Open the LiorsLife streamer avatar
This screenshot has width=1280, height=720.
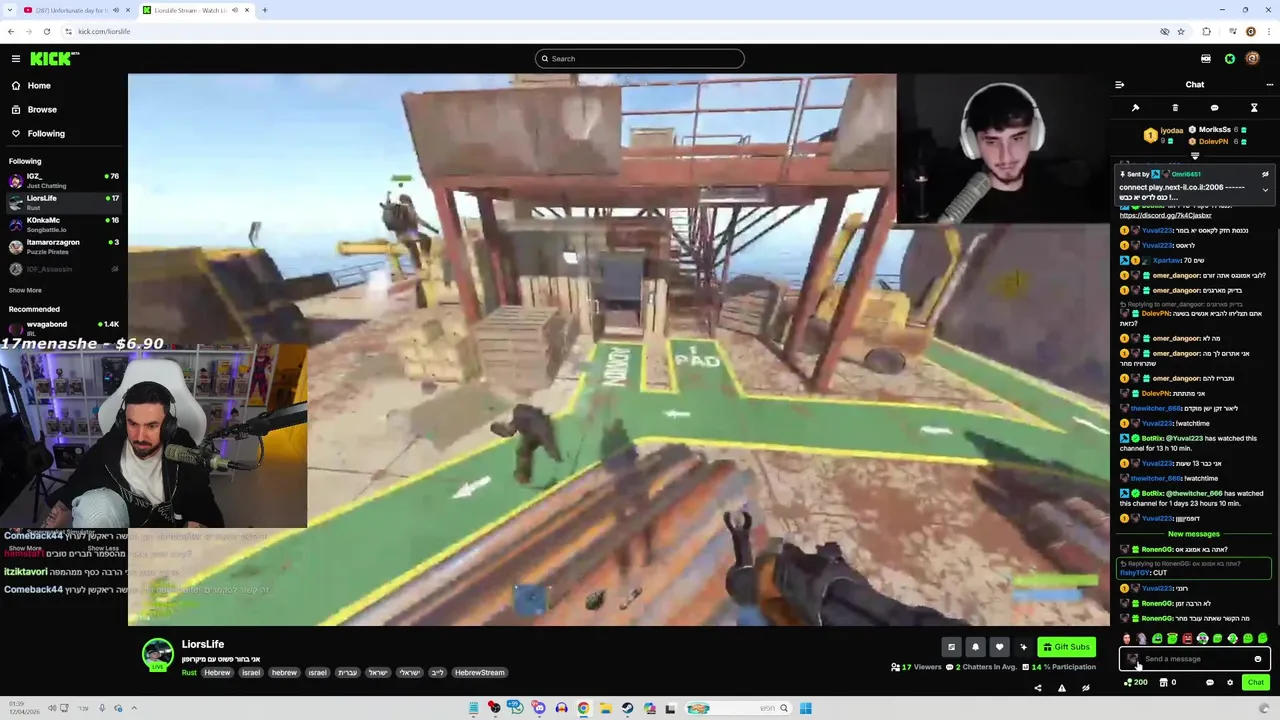(157, 654)
